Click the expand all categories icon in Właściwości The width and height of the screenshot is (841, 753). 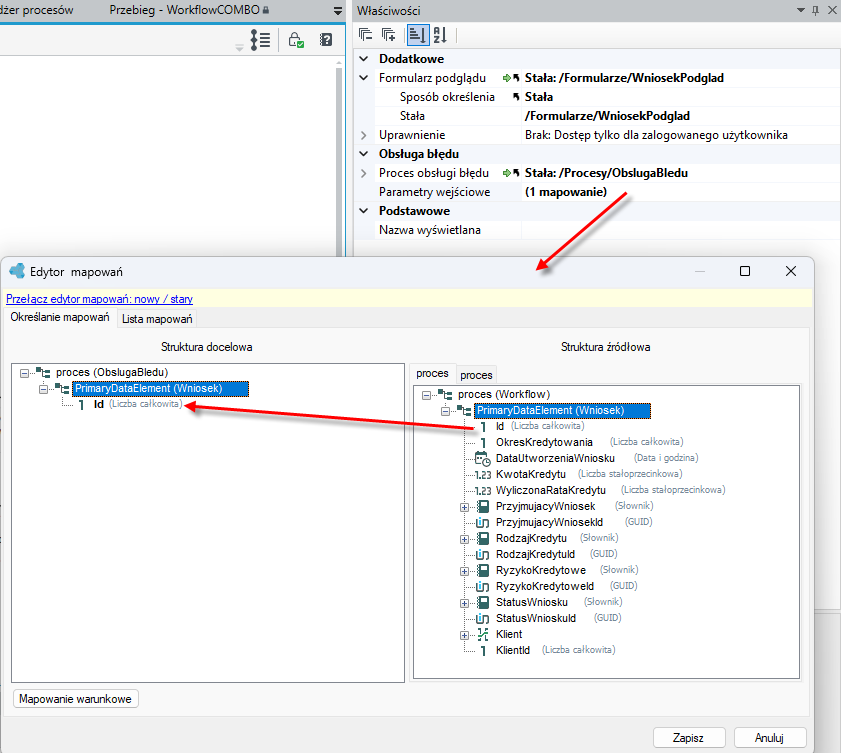[x=388, y=35]
